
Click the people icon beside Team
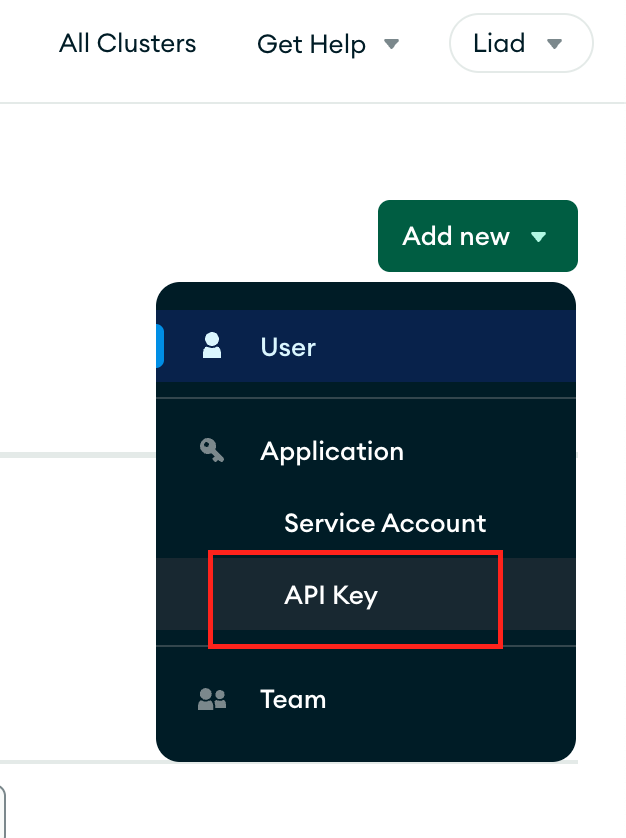pos(212,699)
